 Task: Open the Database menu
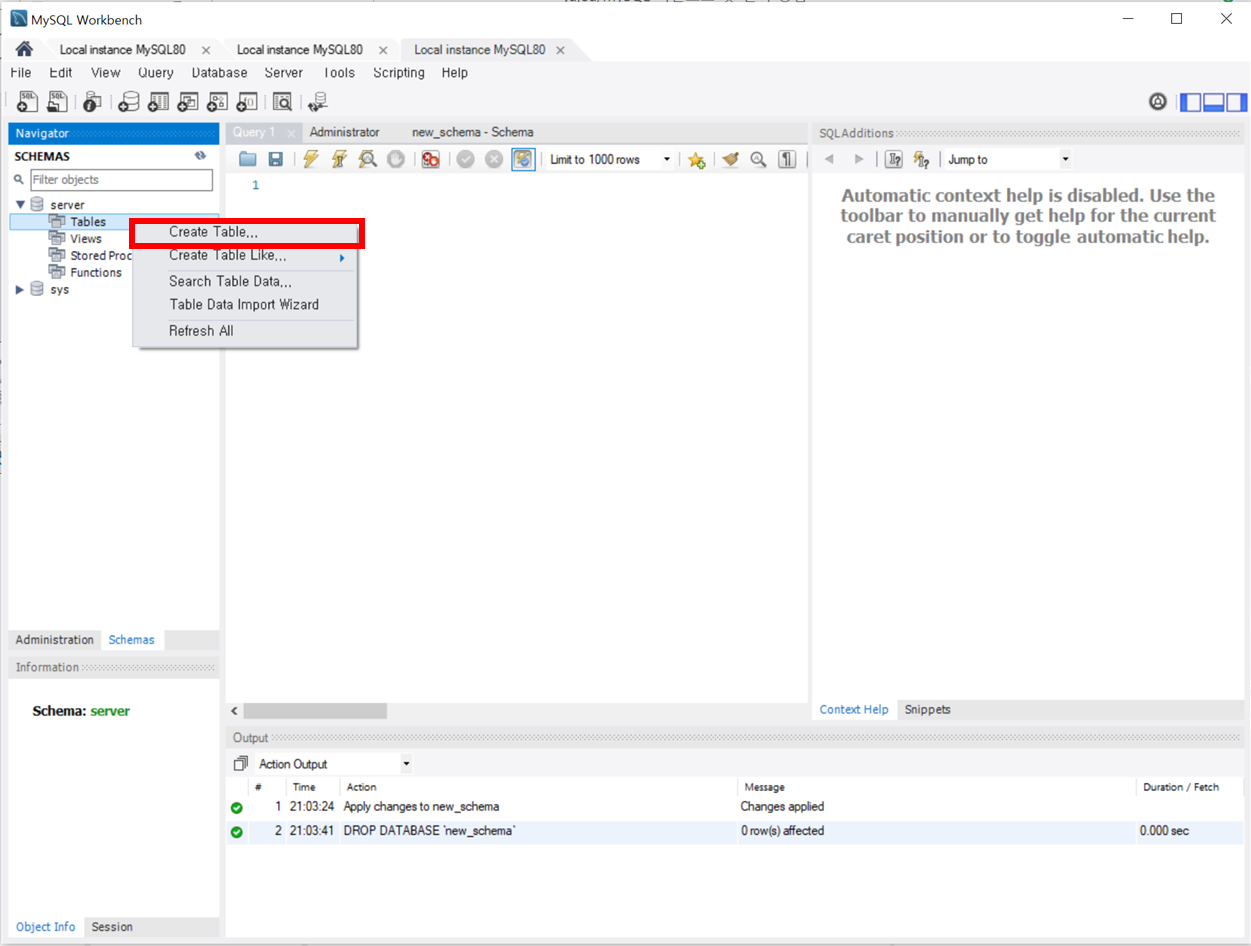pos(220,72)
